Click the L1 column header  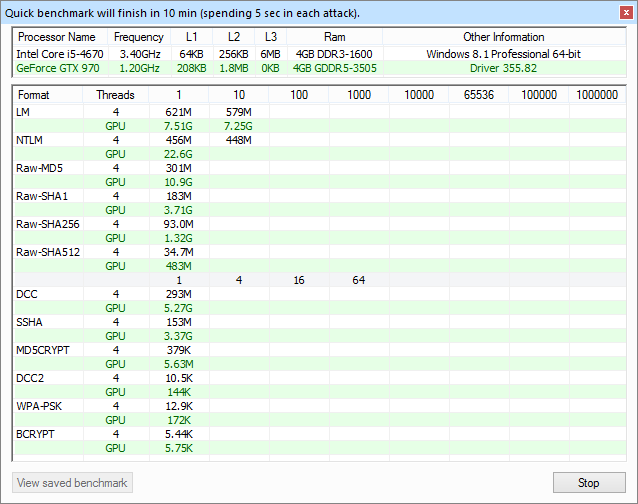coord(191,37)
